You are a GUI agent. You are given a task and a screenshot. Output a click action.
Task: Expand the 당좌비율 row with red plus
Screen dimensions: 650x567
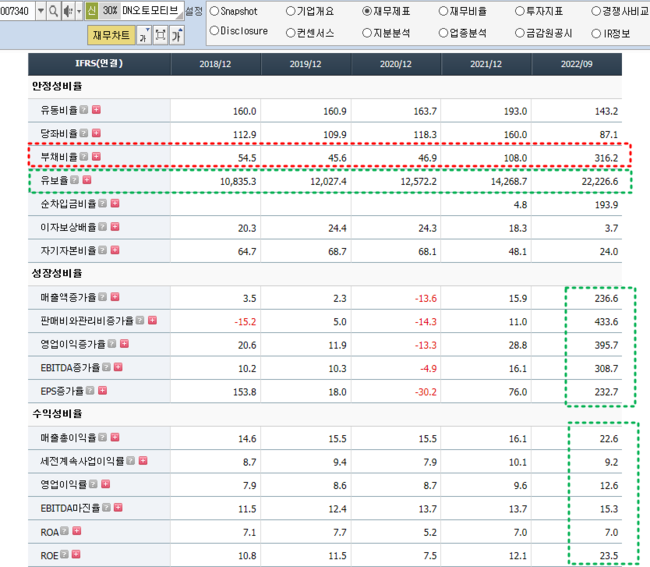(96, 133)
